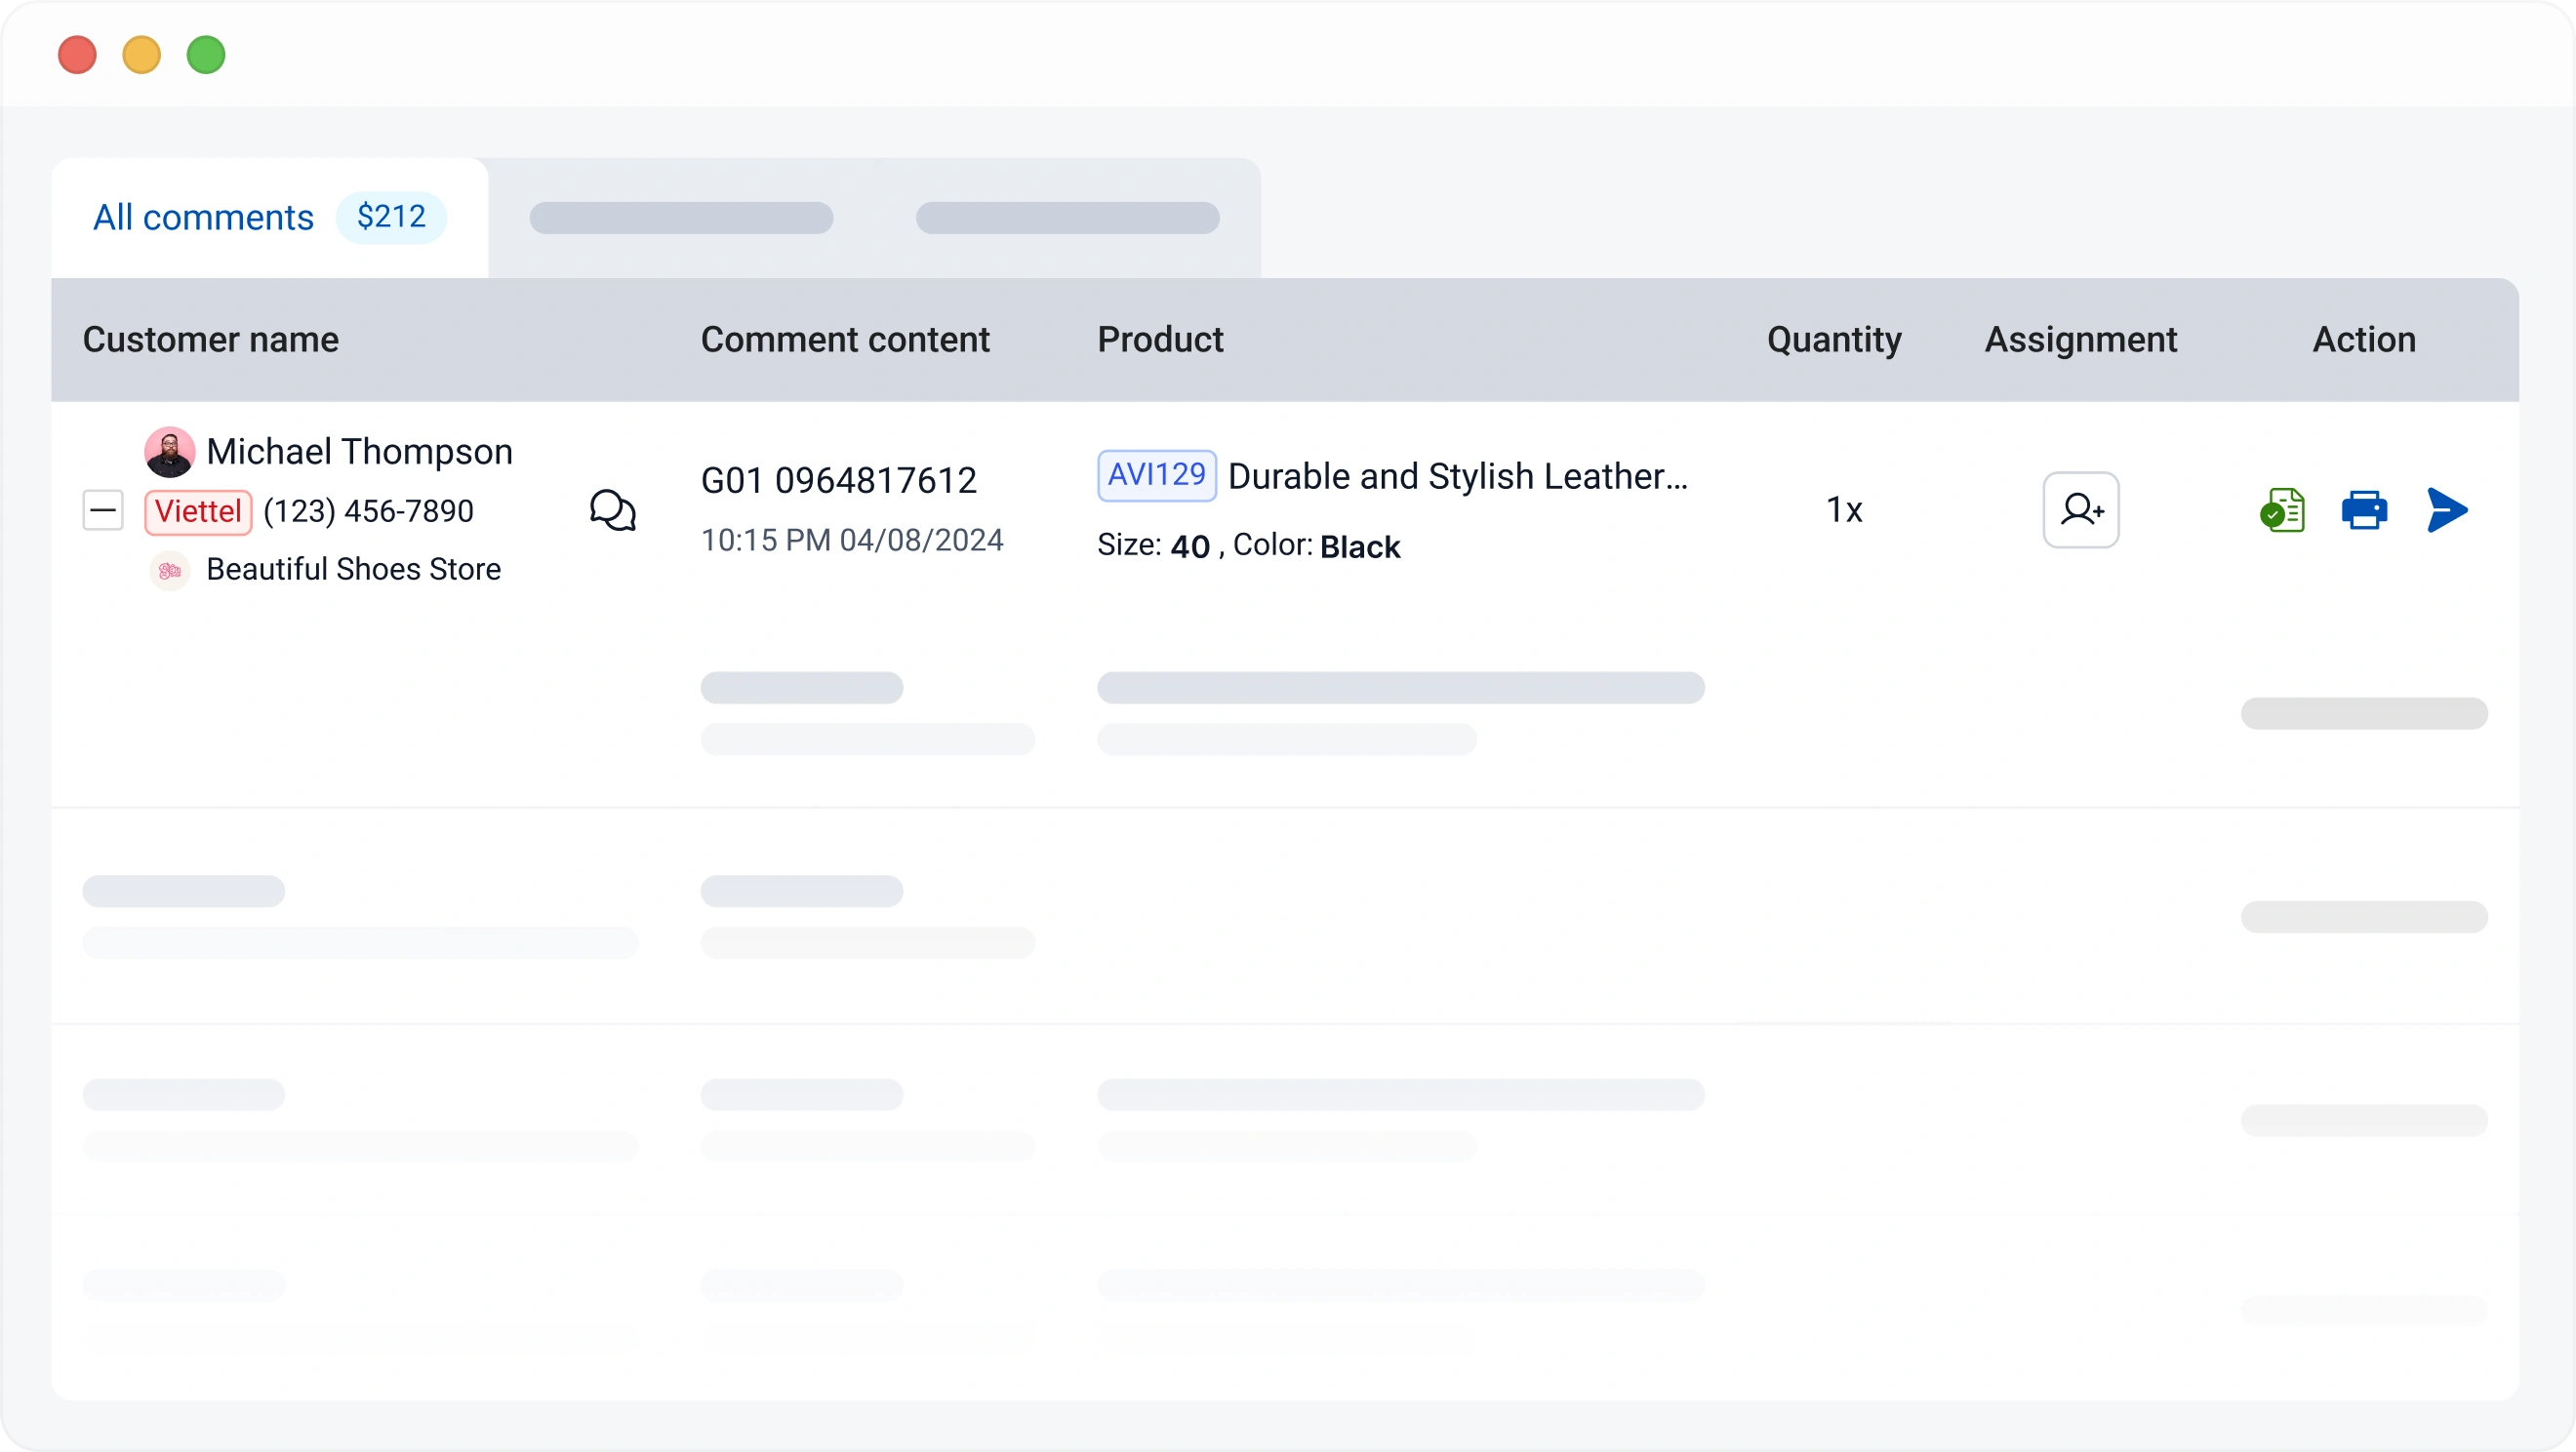Open the chat conversation bubbles icon
The width and height of the screenshot is (2576, 1452).
tap(612, 510)
